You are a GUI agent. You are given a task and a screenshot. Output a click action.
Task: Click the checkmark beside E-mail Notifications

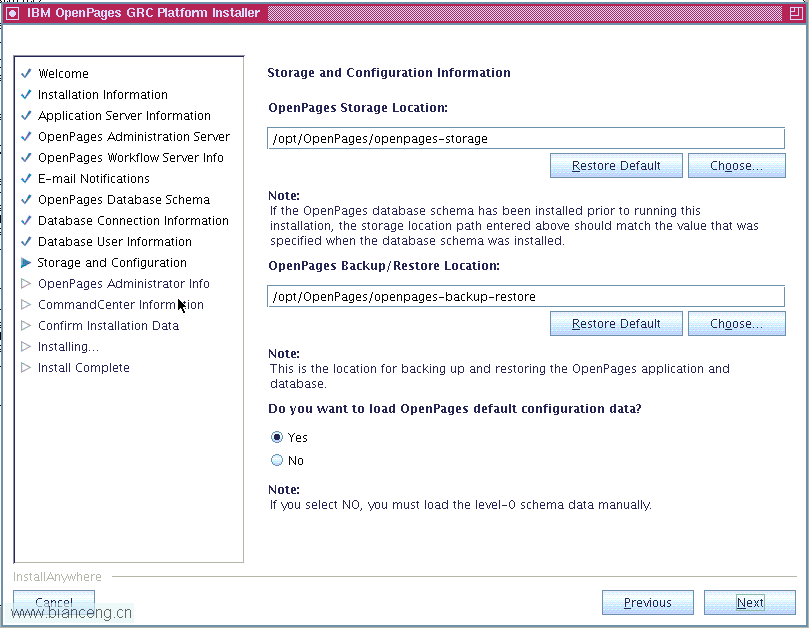26,179
